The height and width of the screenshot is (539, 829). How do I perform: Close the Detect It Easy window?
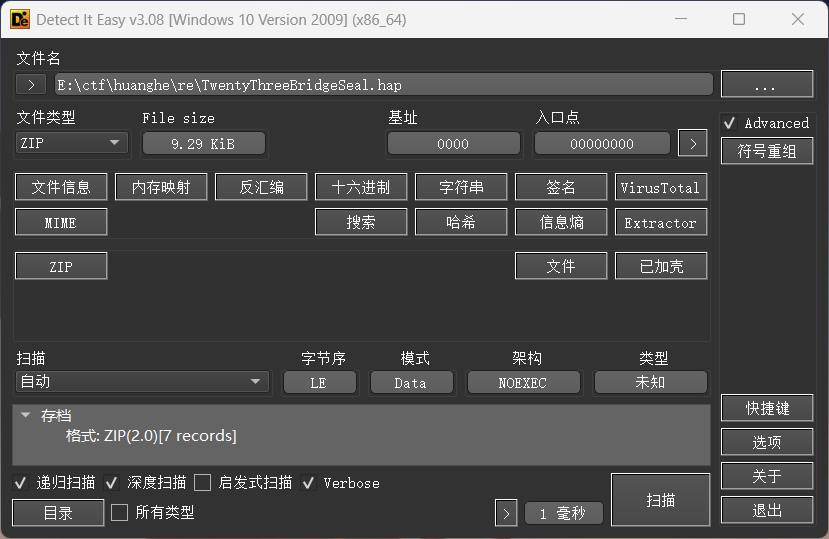[798, 19]
